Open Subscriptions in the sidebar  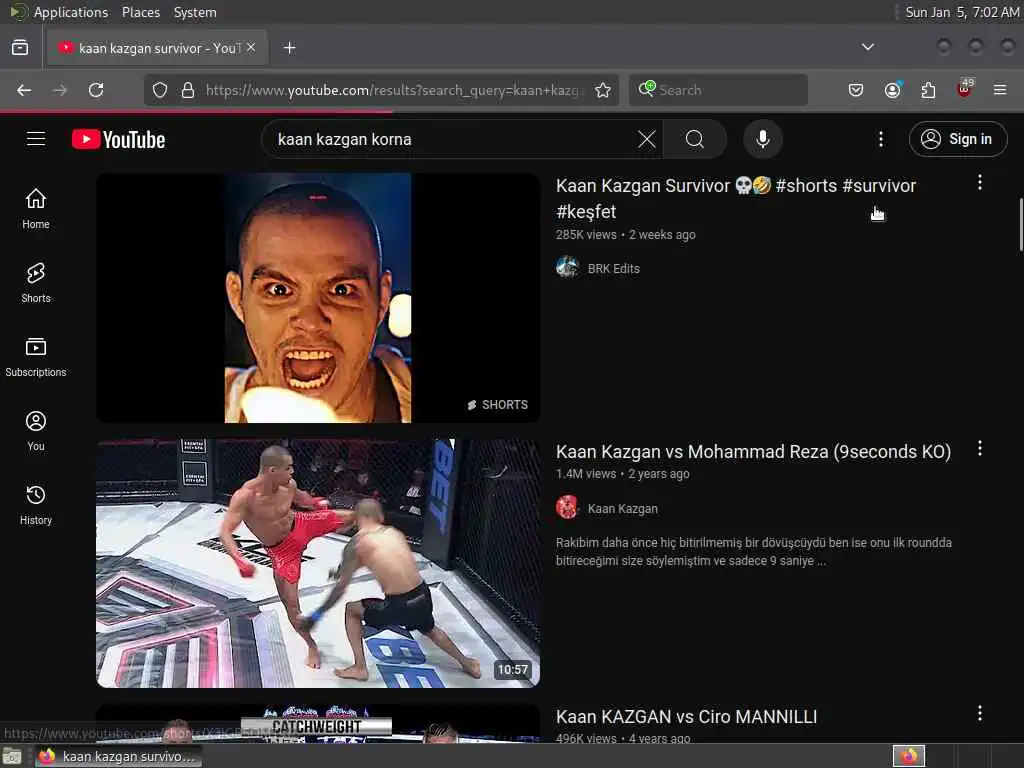[x=36, y=357]
